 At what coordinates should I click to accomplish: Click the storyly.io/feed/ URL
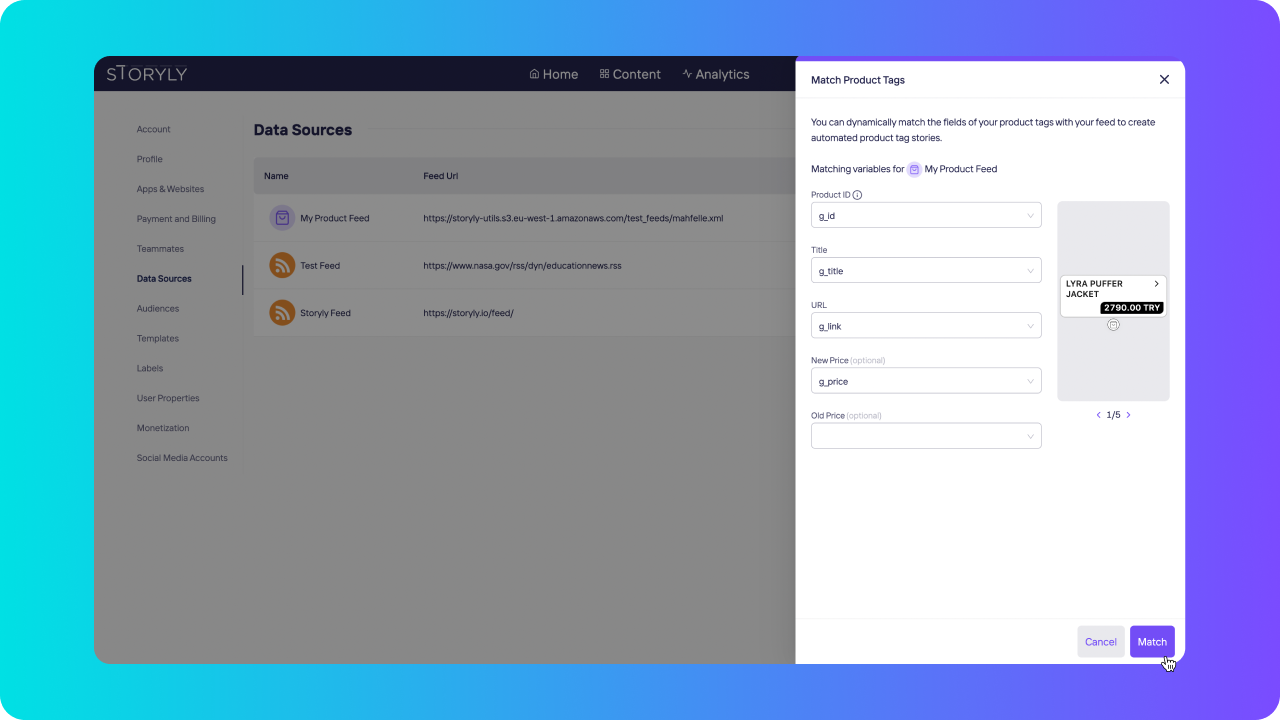coord(468,313)
